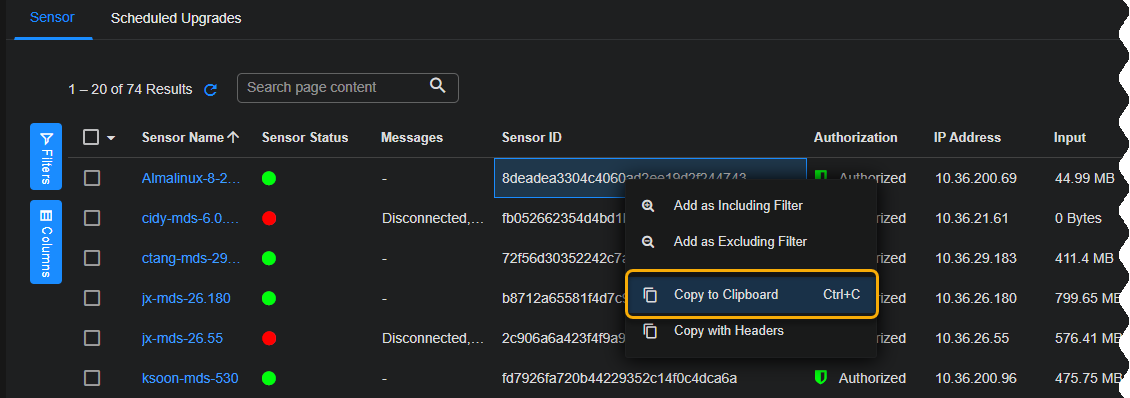Open the Filters side panel
The width and height of the screenshot is (1130, 398).
click(46, 156)
